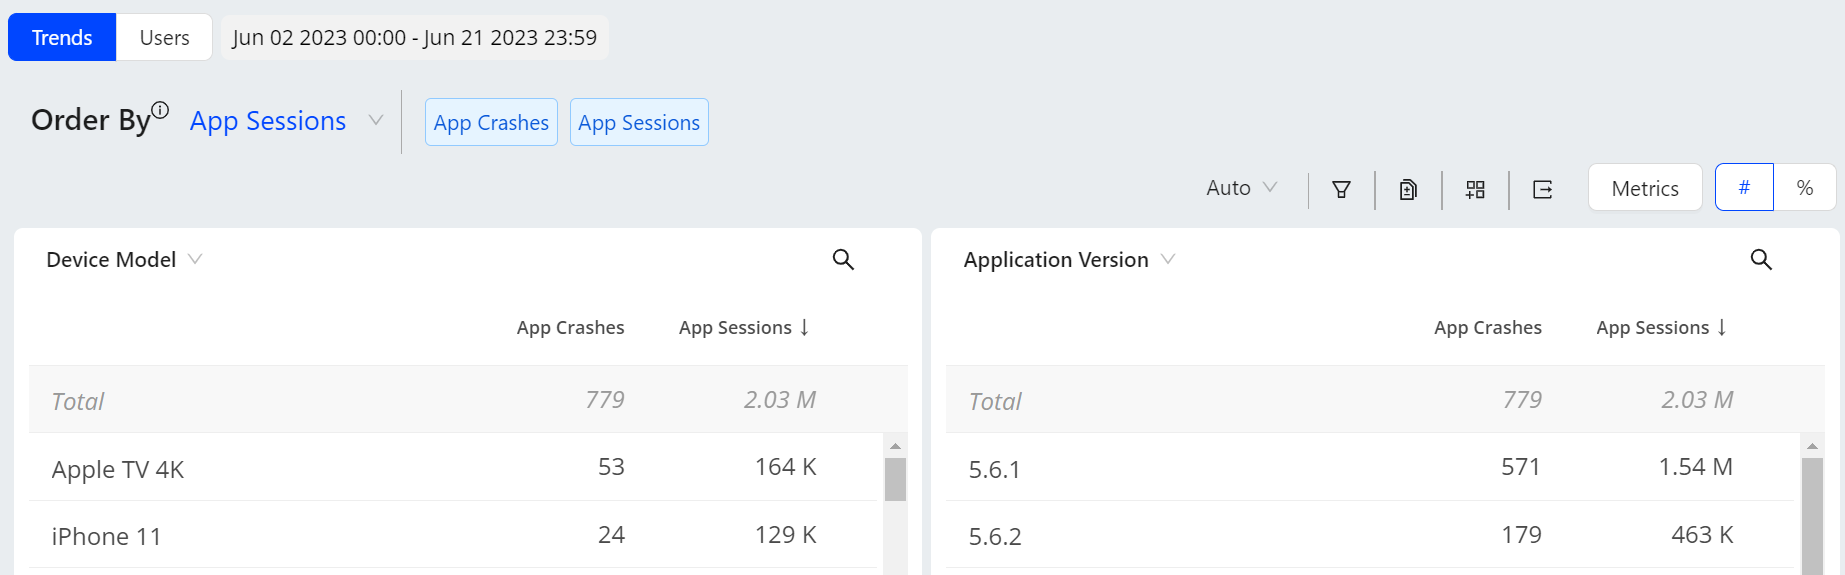Click the Application Version Total row label
1845x575 pixels.
[x=995, y=401]
